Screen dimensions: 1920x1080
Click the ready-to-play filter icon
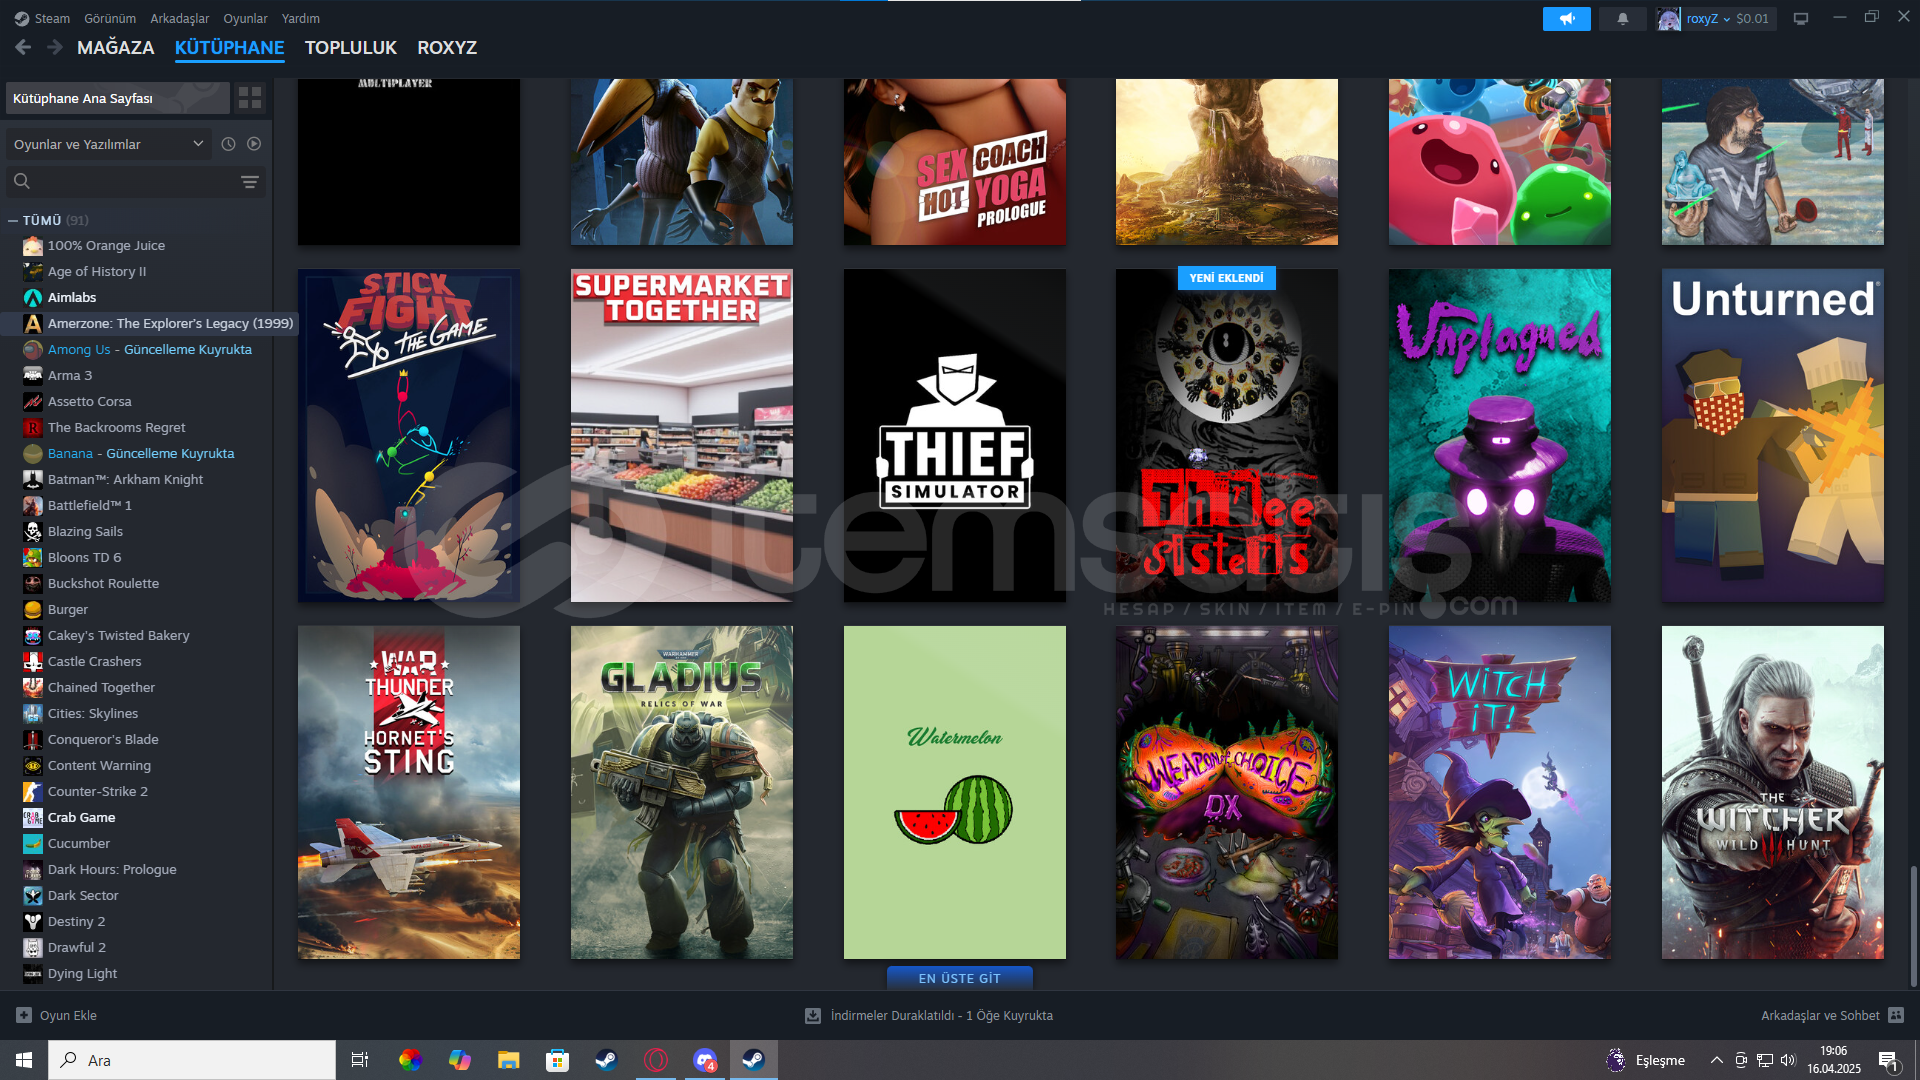click(x=254, y=144)
